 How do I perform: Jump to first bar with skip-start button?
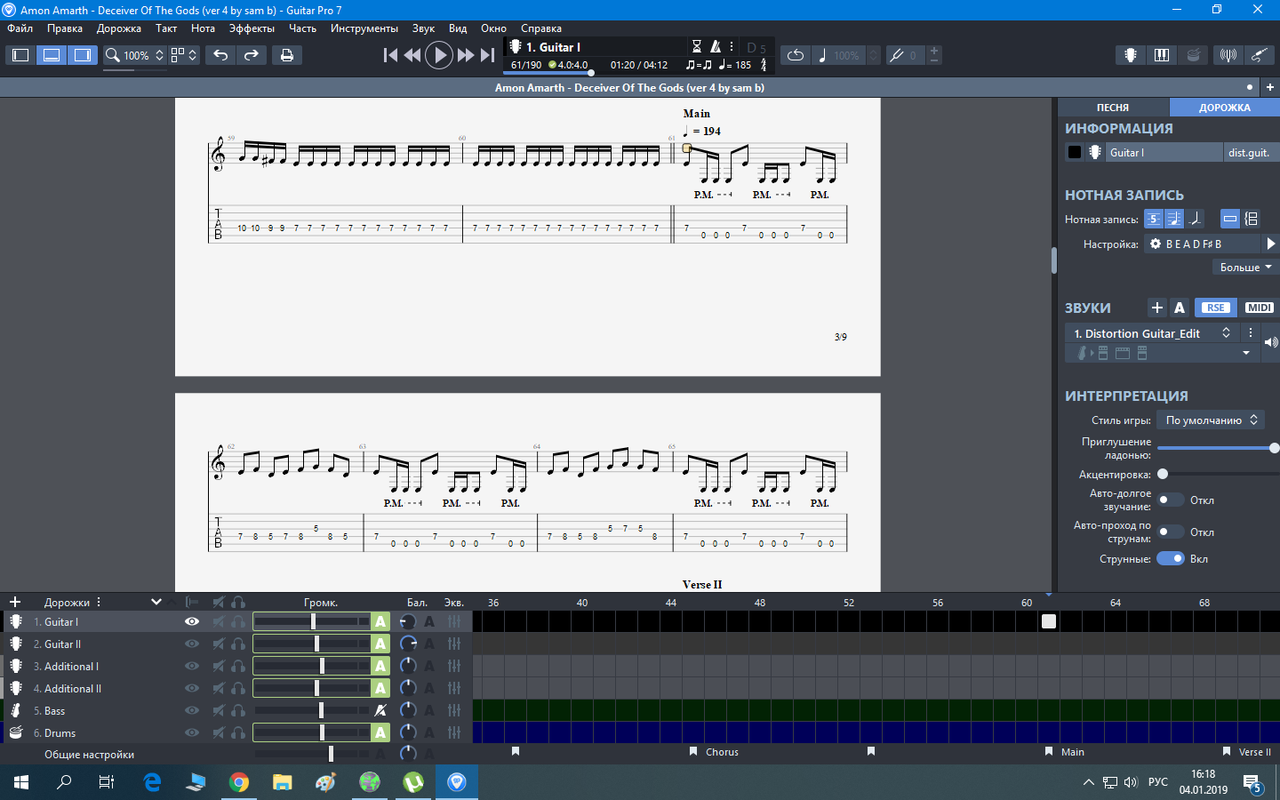(x=391, y=55)
